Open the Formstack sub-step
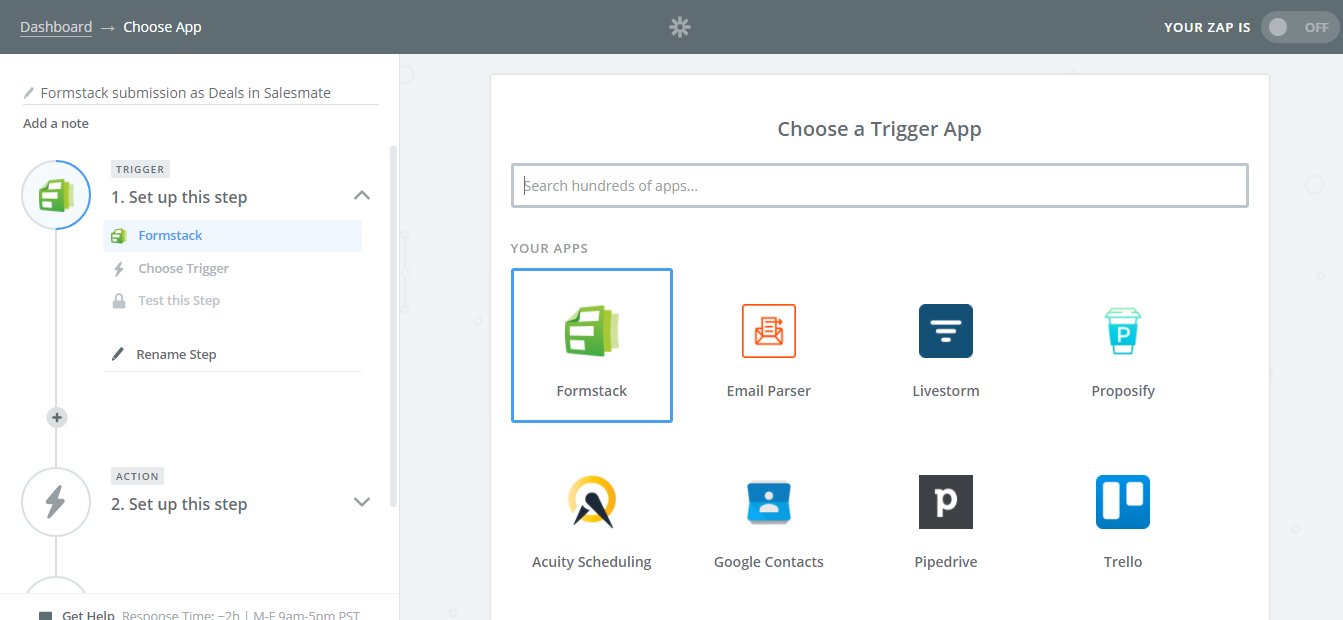Screen dimensions: 1343x620 [232, 236]
